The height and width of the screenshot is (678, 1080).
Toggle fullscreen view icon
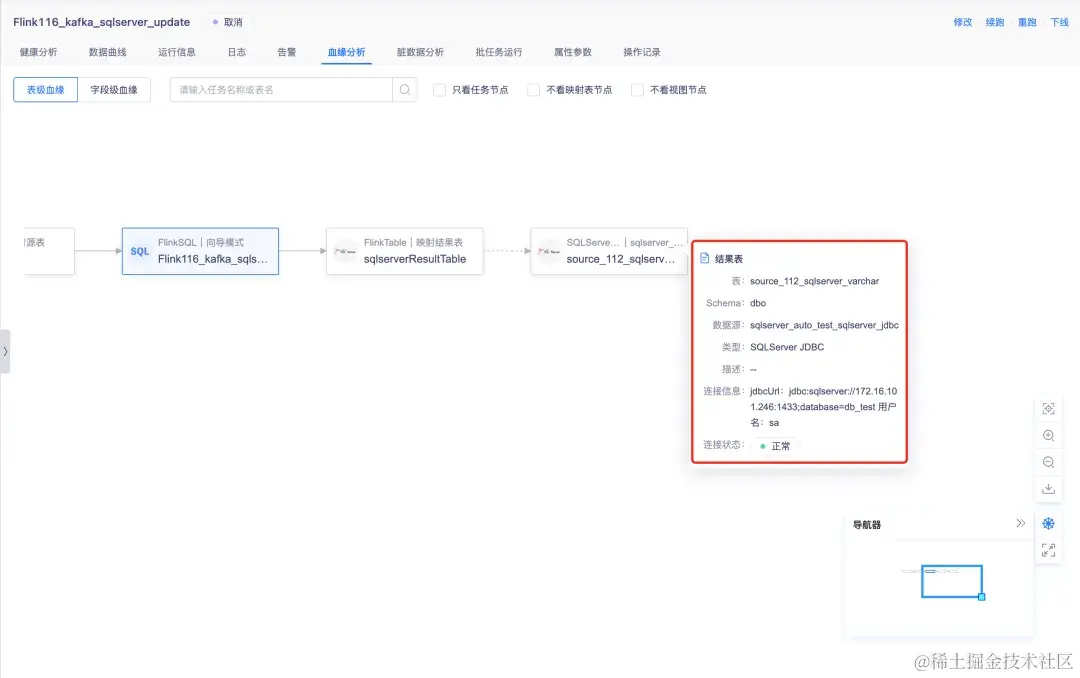pyautogui.click(x=1048, y=550)
